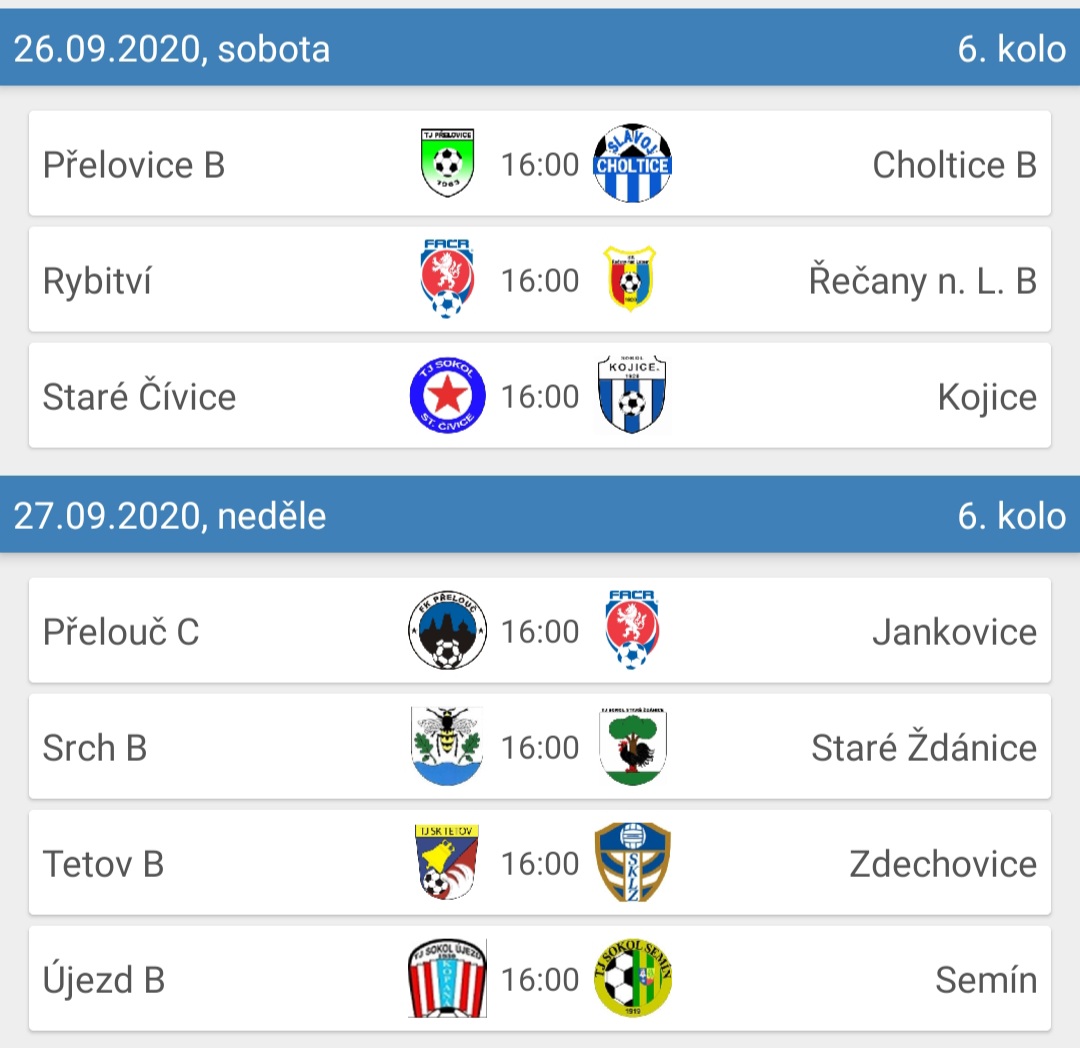Tap the Sokol Újezd striped crest
The width and height of the screenshot is (1080, 1048).
[447, 979]
